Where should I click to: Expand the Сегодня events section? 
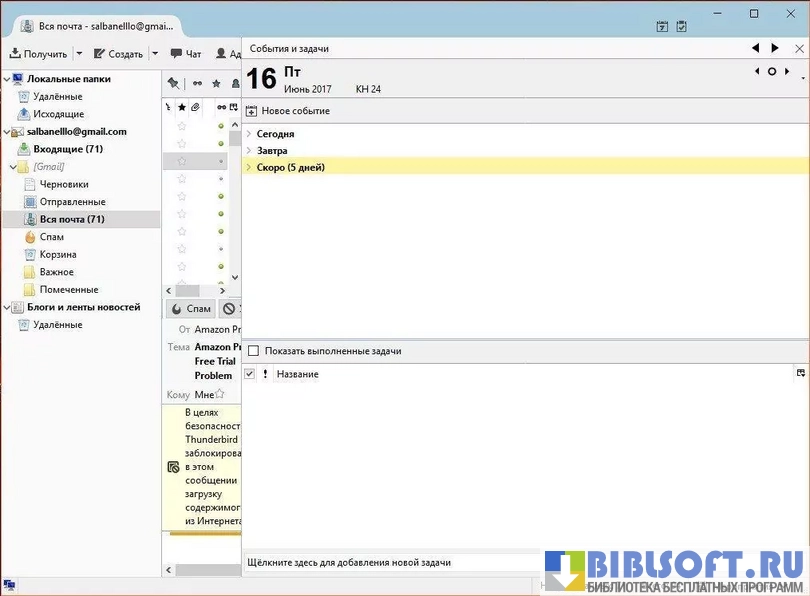pos(249,134)
